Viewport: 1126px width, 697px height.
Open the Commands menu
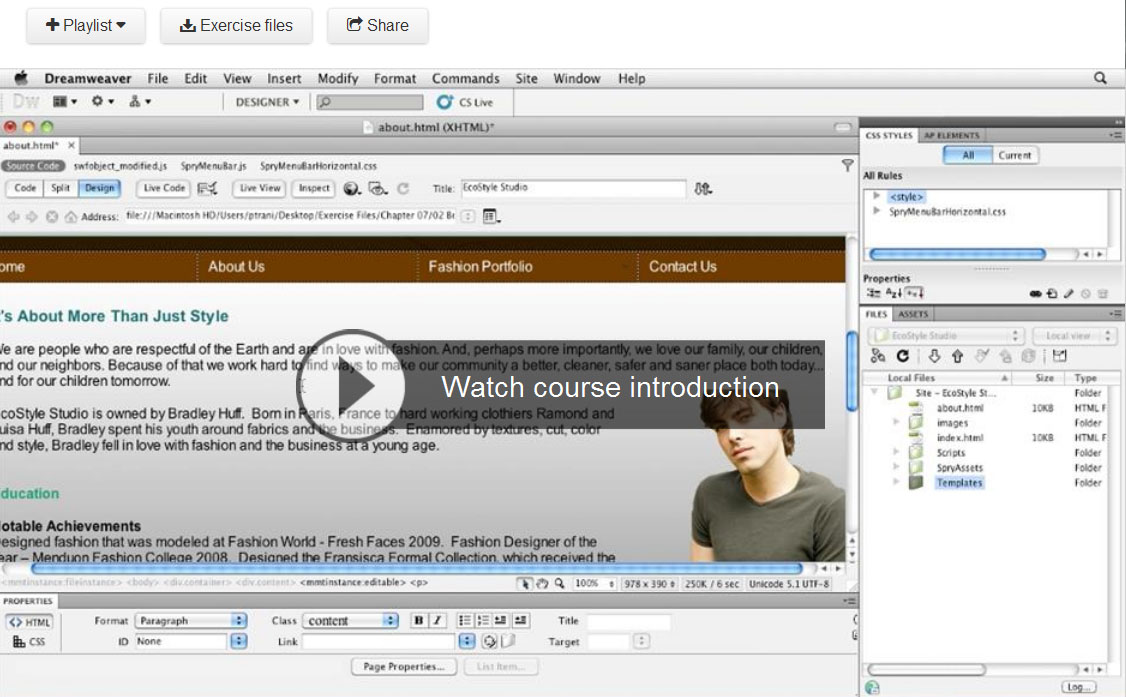pos(465,78)
